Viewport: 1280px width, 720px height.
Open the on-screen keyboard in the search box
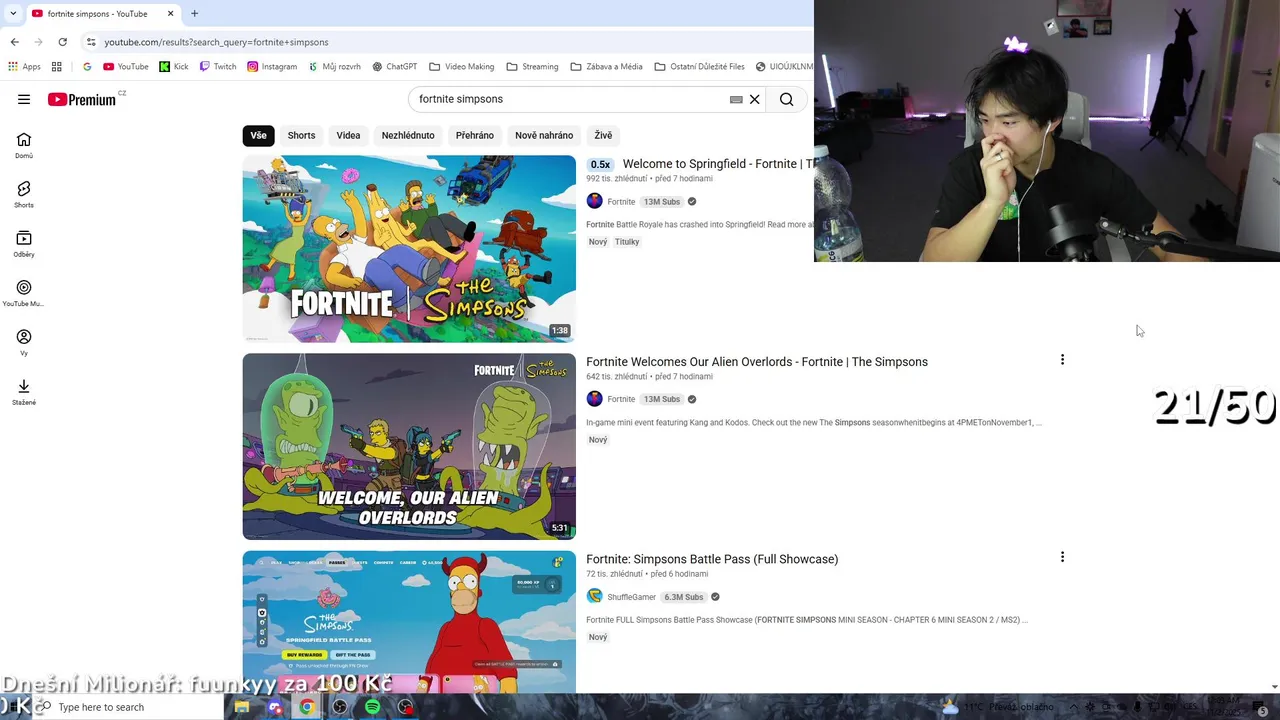(x=736, y=99)
